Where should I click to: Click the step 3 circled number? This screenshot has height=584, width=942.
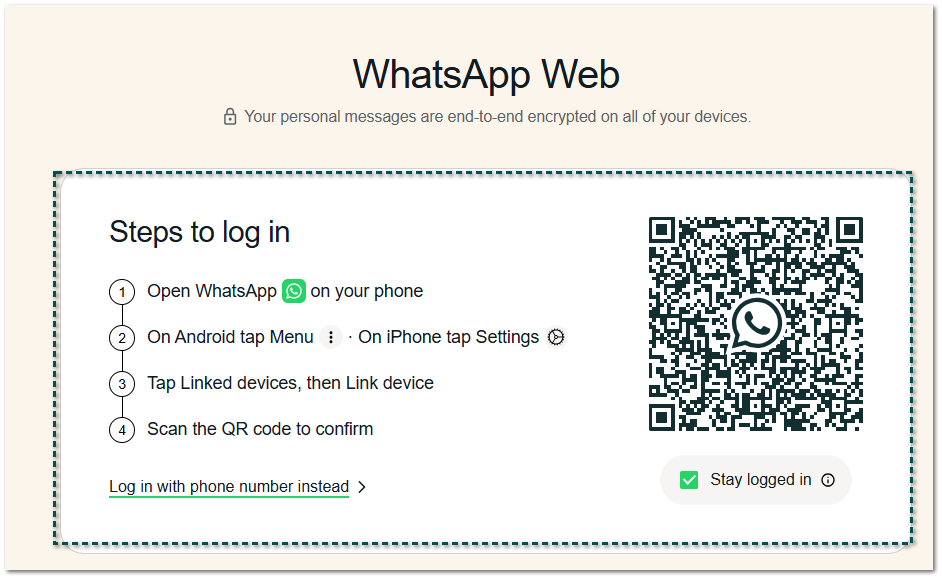[x=122, y=384]
